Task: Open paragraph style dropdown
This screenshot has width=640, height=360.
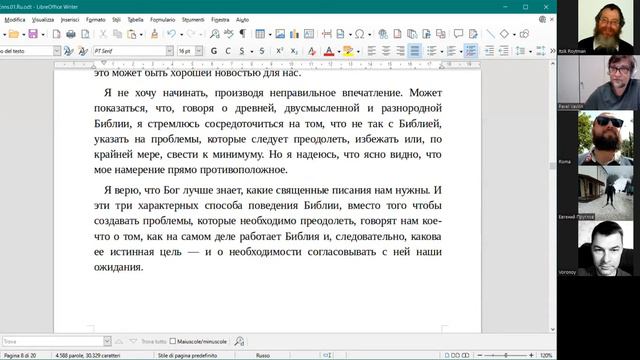Action: coord(57,51)
